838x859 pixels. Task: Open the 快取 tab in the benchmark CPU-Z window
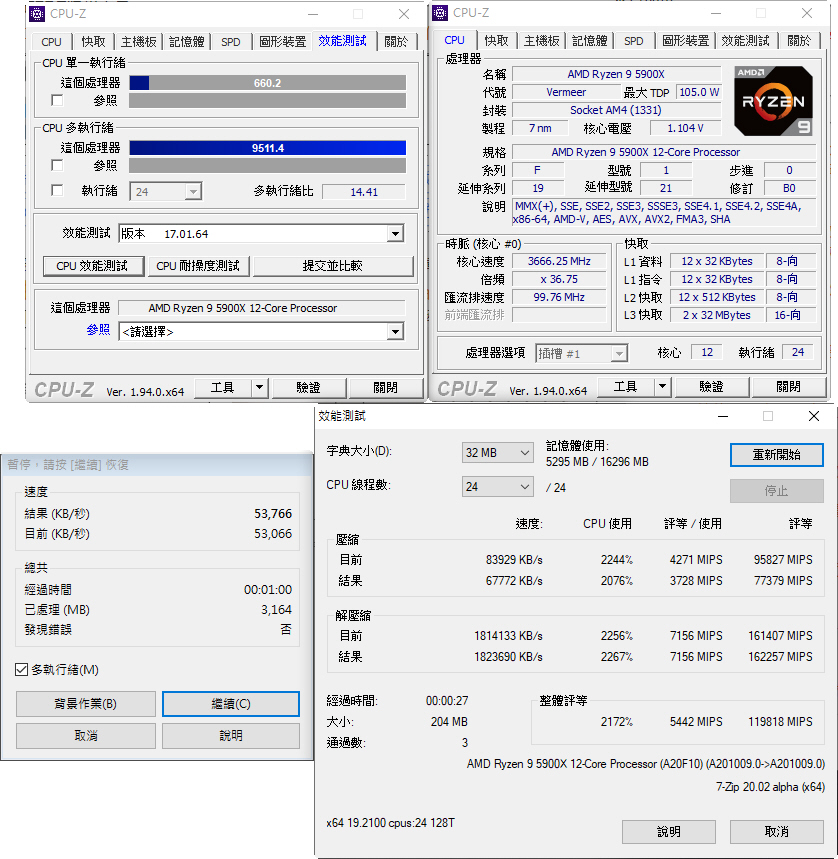[x=93, y=42]
